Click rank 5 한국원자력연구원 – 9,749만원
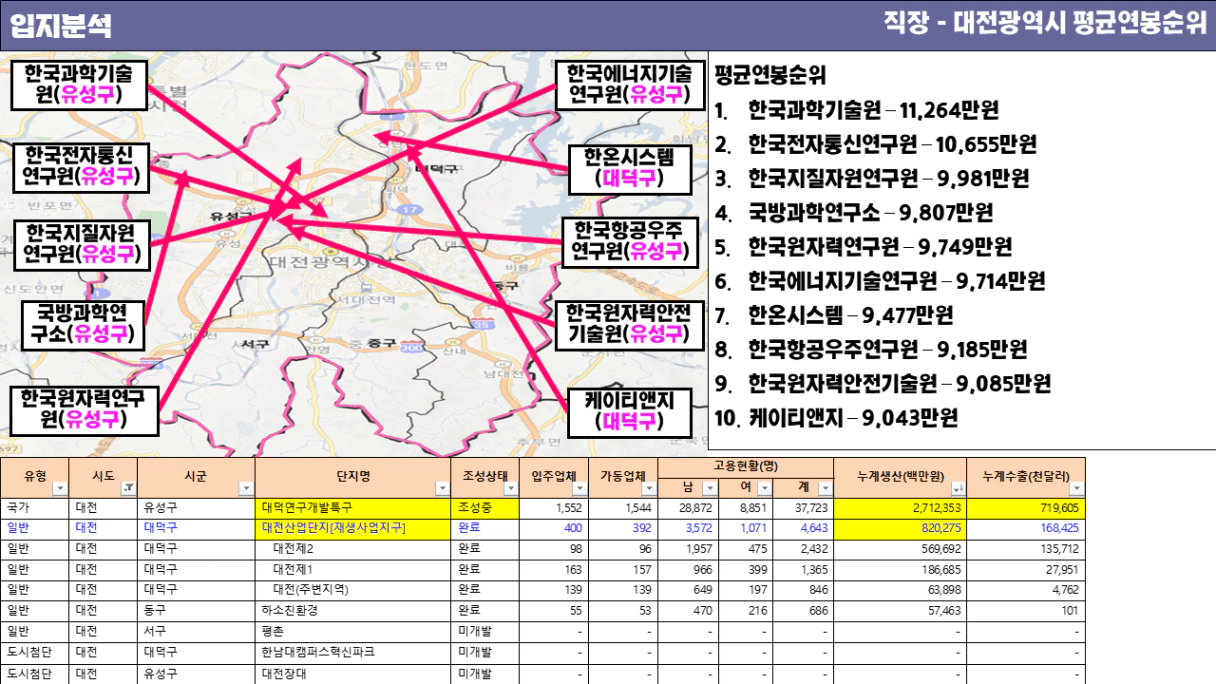Viewport: 1216px width, 684px height. point(864,247)
